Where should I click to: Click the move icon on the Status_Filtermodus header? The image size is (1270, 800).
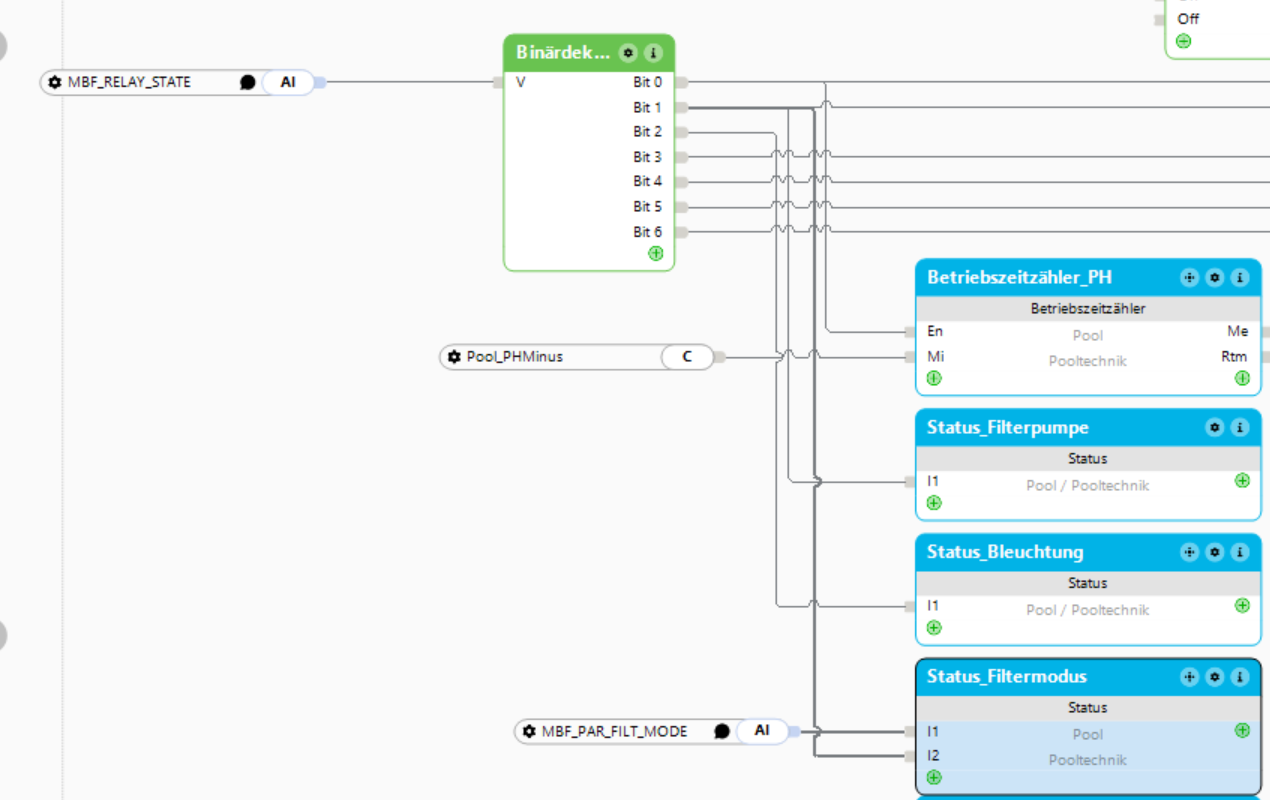pos(1189,677)
